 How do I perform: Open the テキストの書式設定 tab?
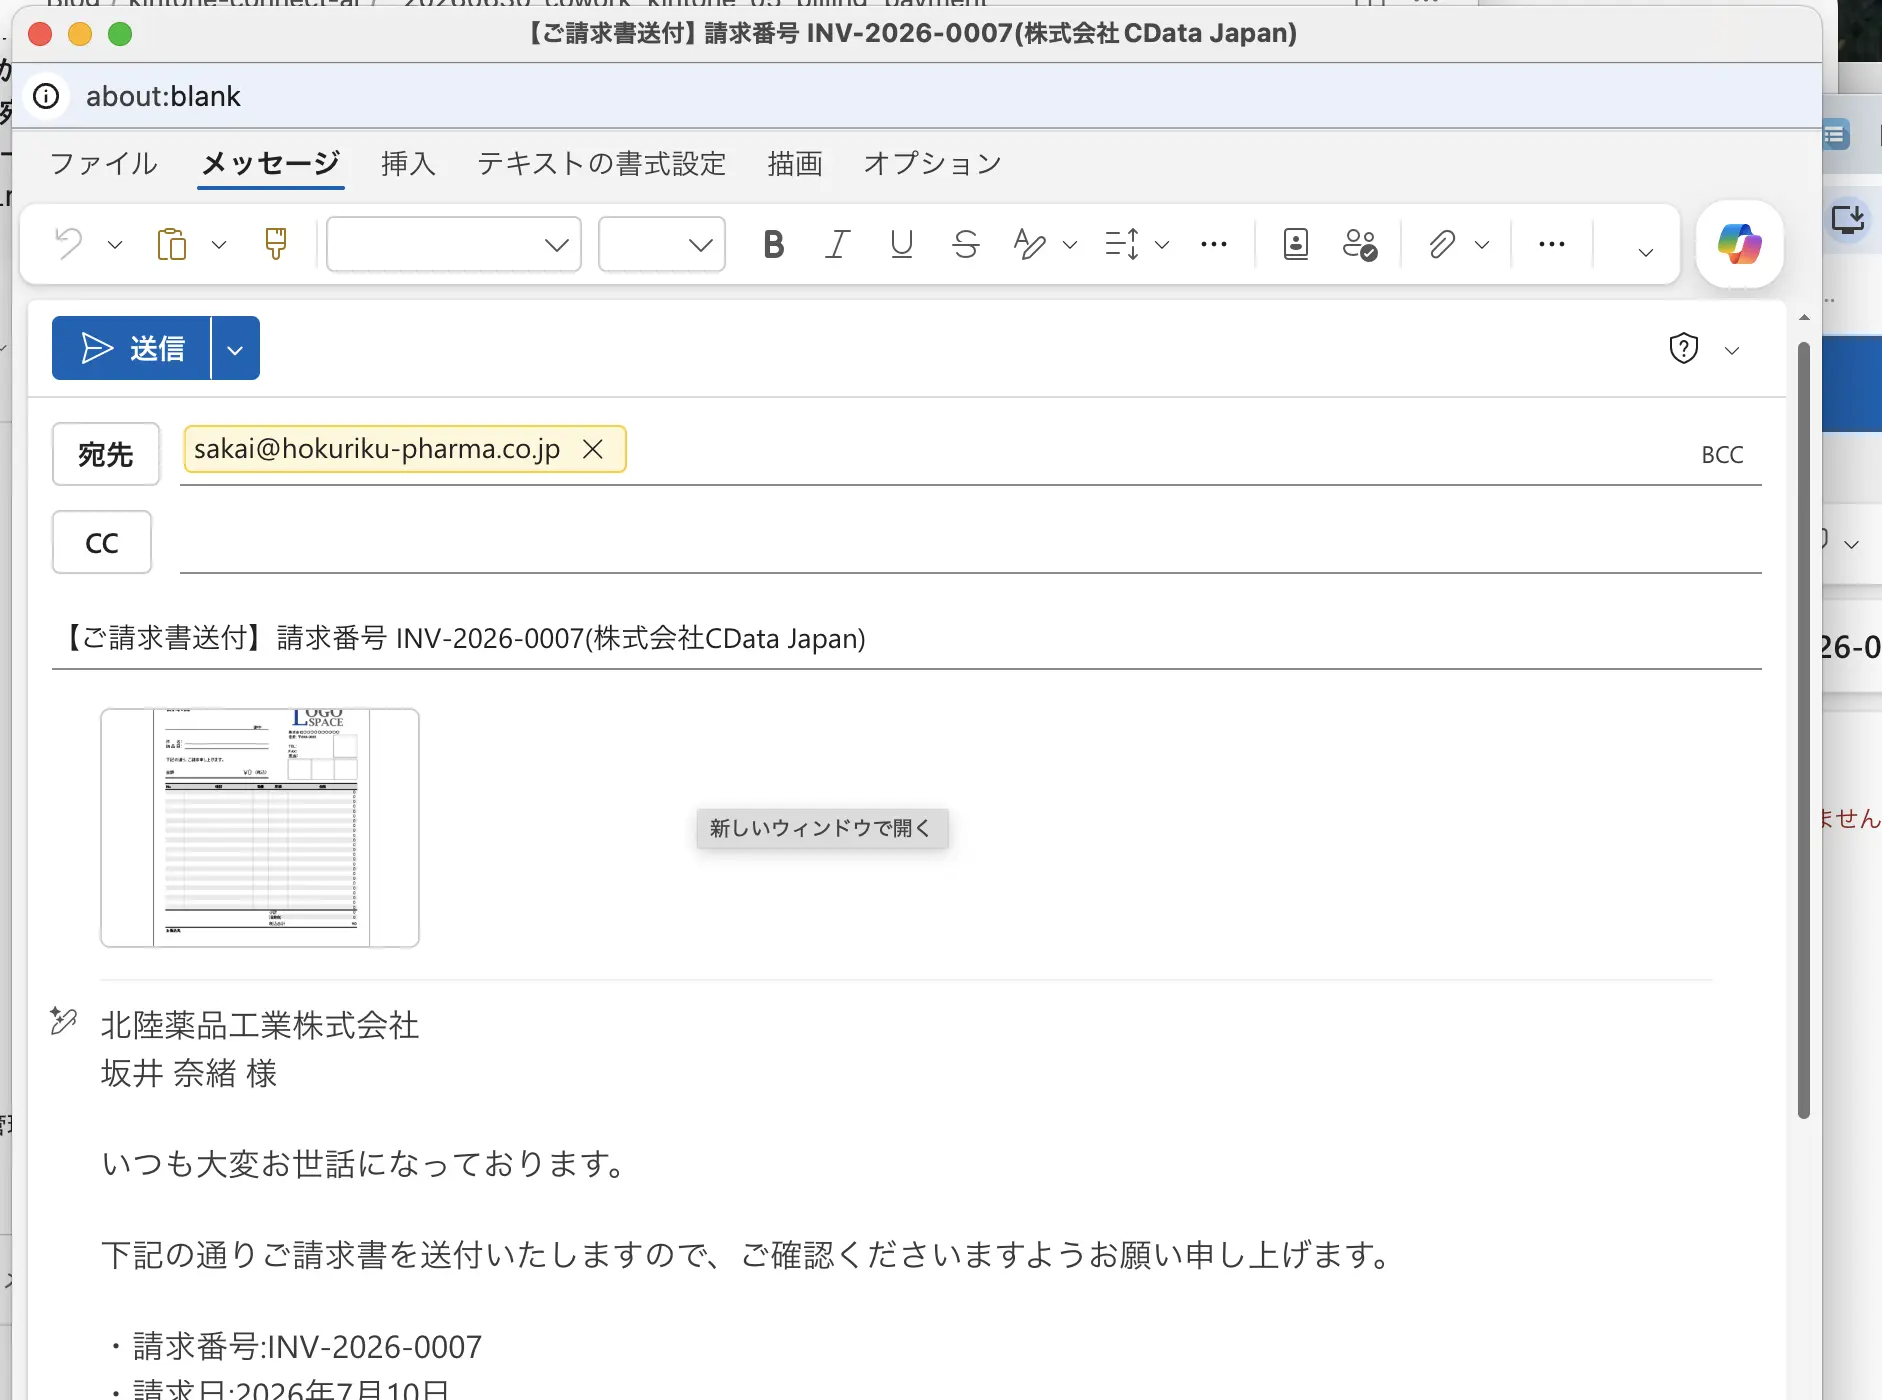click(602, 163)
